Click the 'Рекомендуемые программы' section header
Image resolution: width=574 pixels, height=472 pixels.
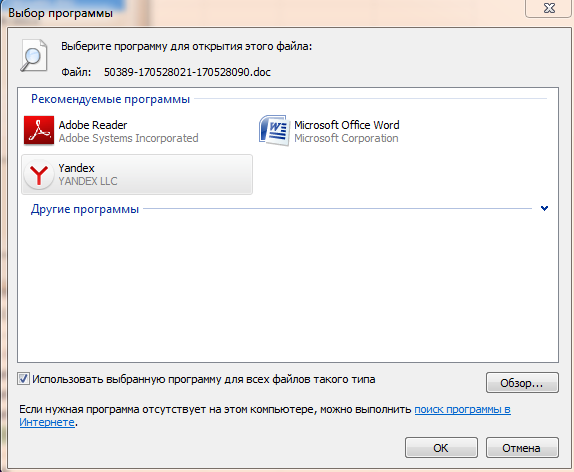tap(111, 99)
